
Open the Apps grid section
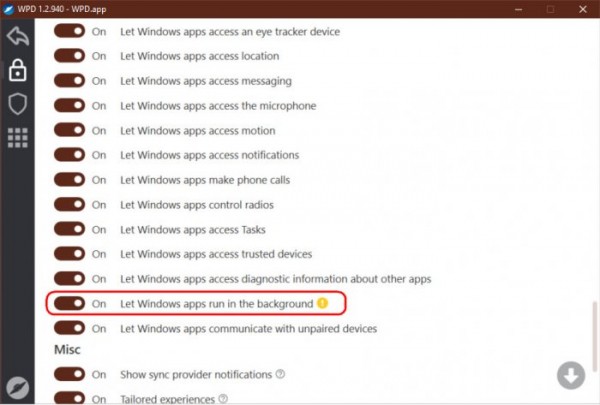(x=18, y=137)
